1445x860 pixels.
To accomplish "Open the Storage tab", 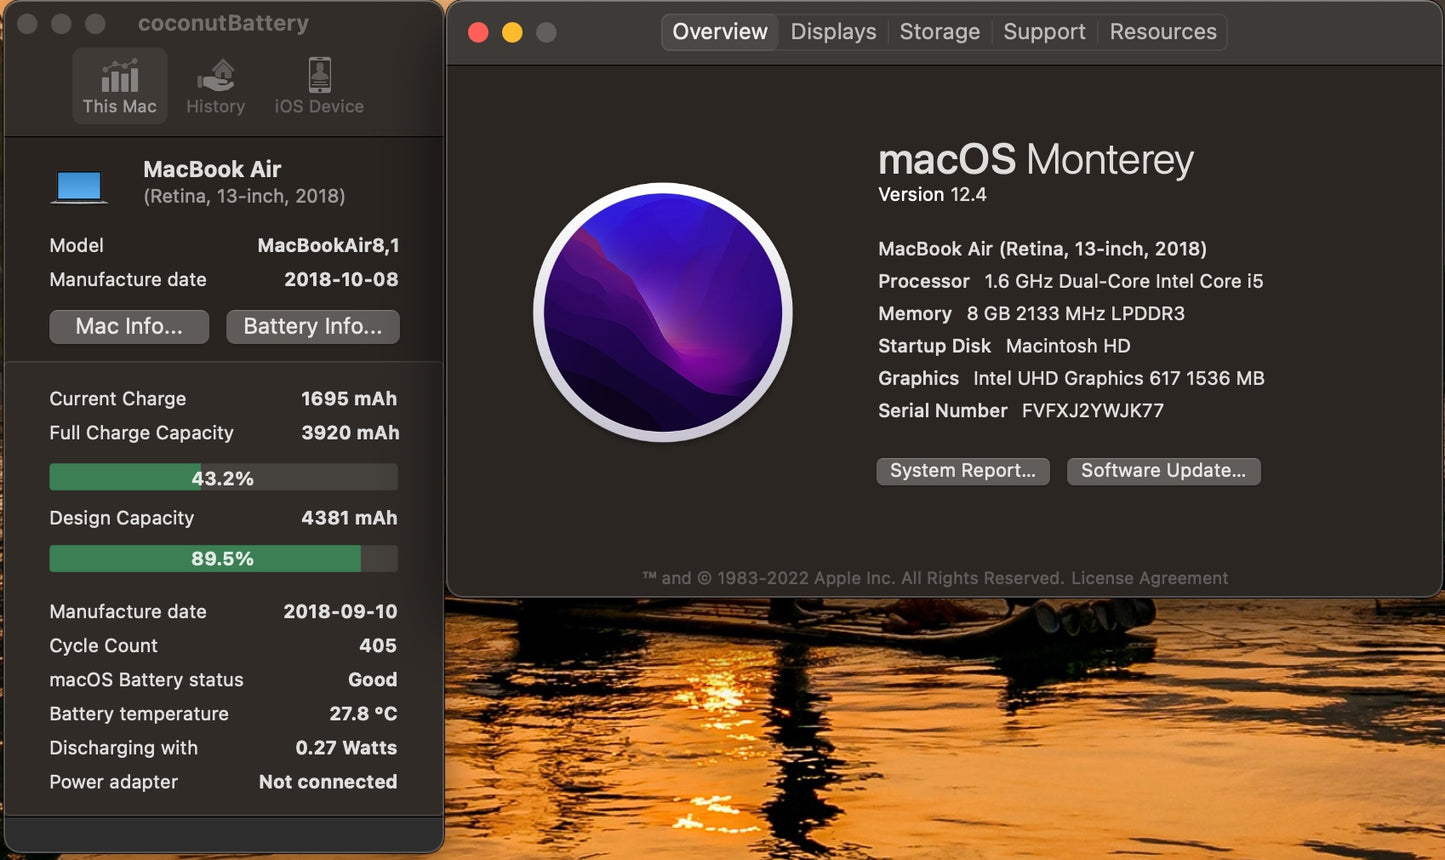I will point(939,31).
